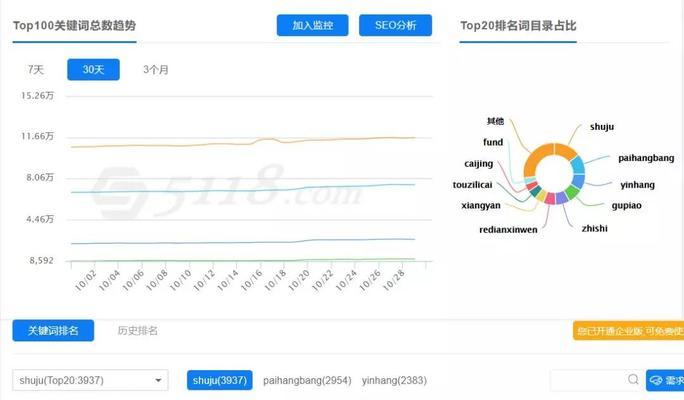This screenshot has height=400, width=684.
Task: Click the zhishi chart label
Action: [x=594, y=228]
